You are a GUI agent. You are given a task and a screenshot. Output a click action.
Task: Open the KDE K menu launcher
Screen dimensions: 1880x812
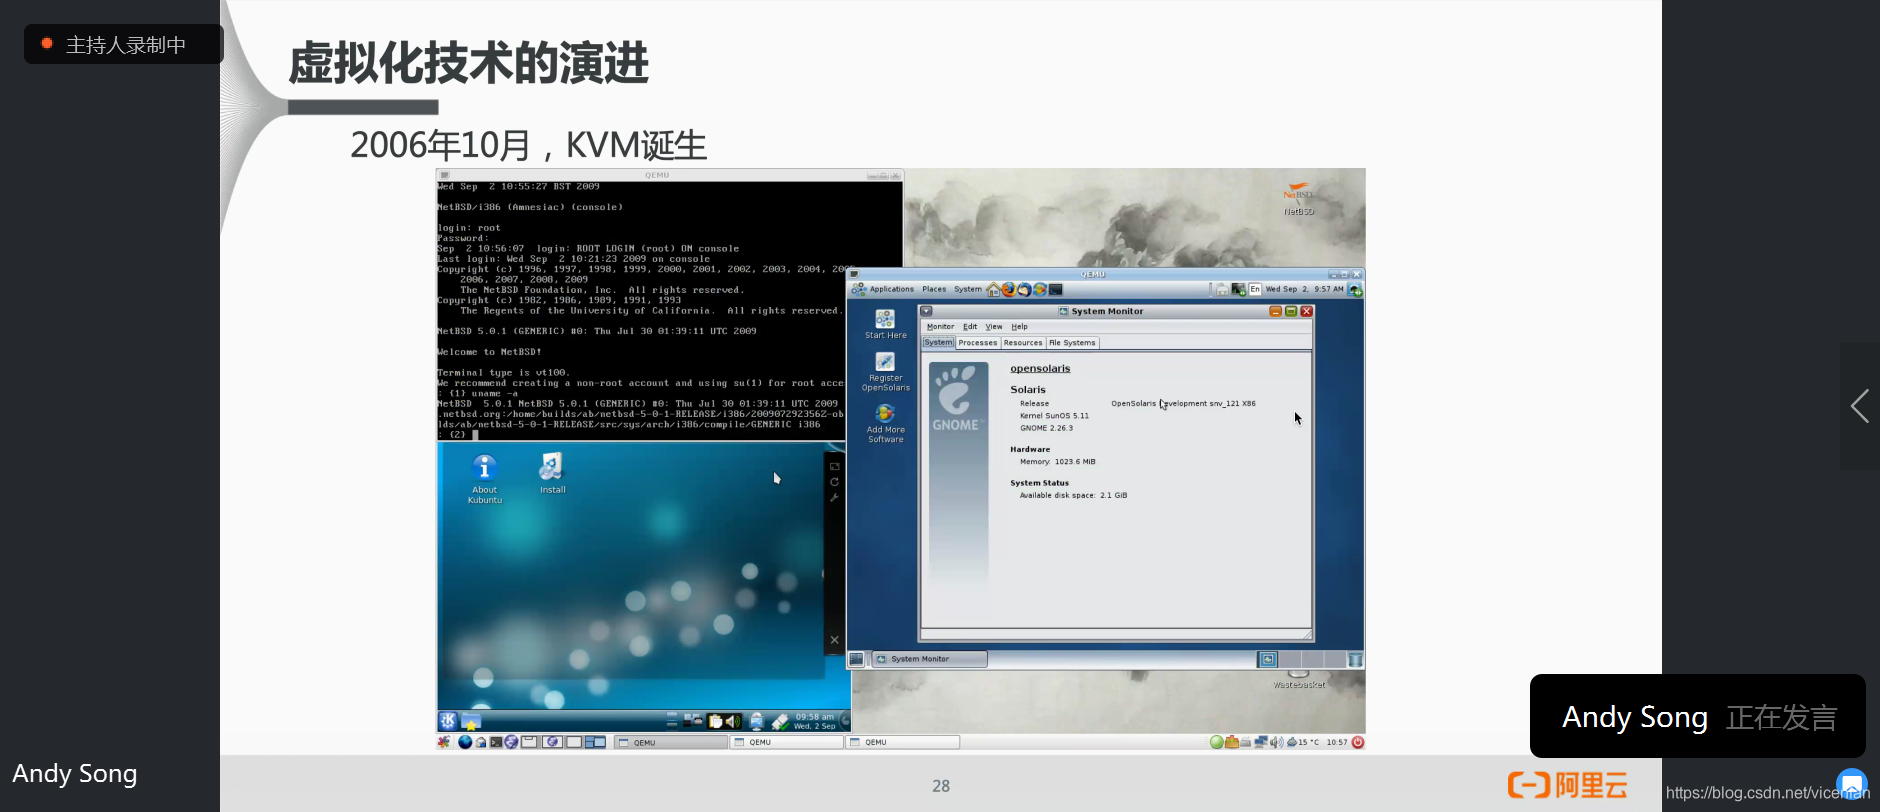(x=448, y=721)
